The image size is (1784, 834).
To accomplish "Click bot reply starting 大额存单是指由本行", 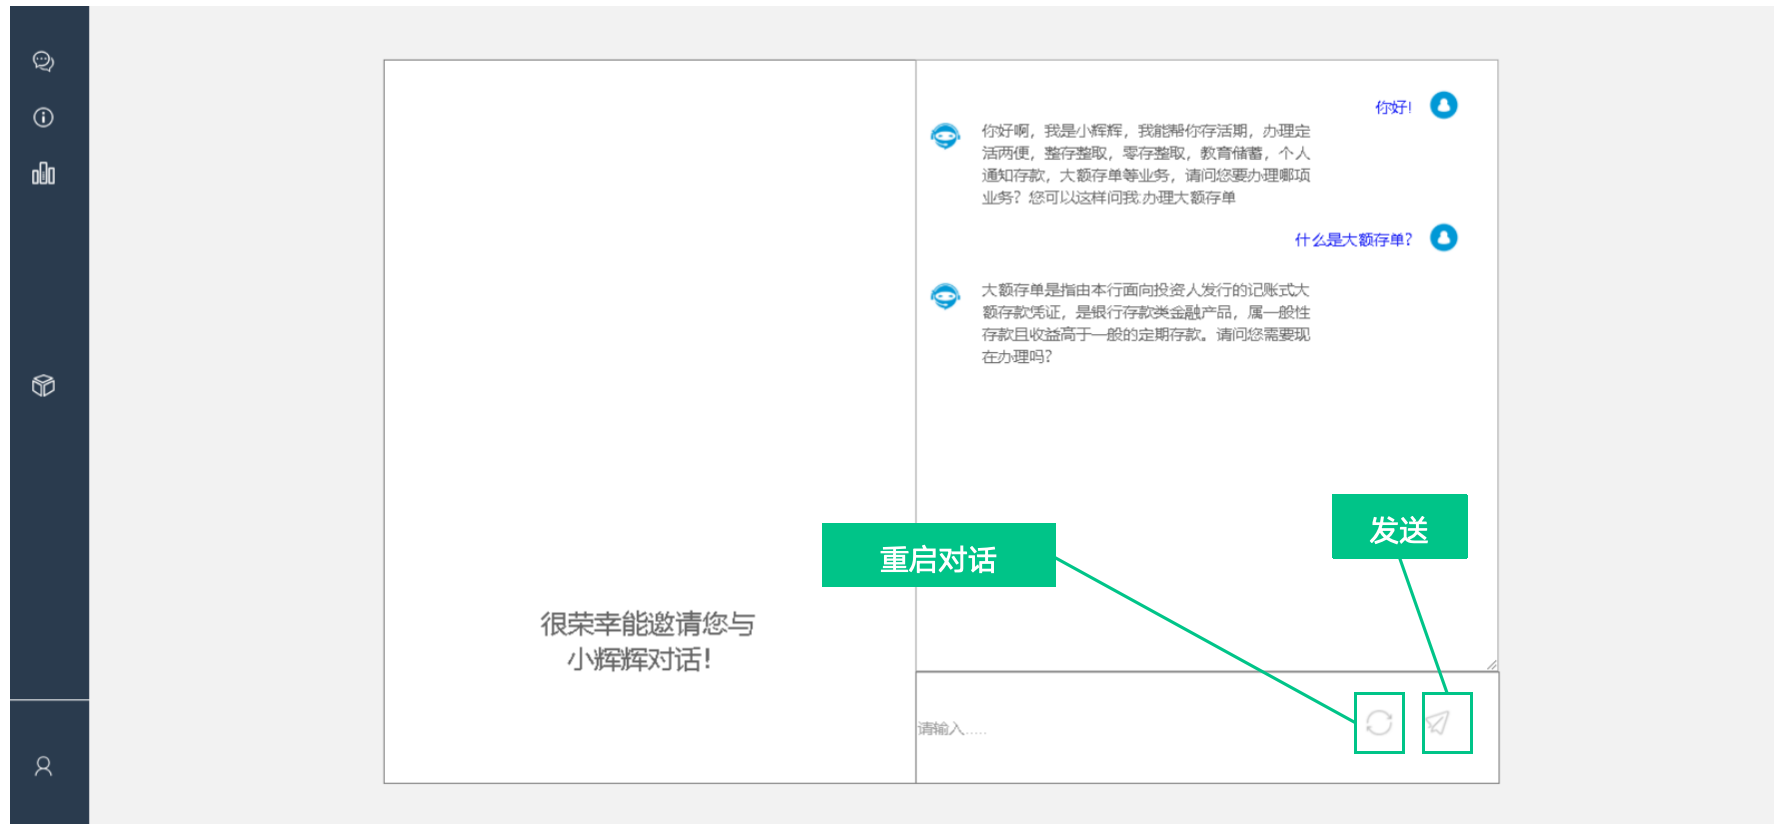I will [x=1146, y=323].
